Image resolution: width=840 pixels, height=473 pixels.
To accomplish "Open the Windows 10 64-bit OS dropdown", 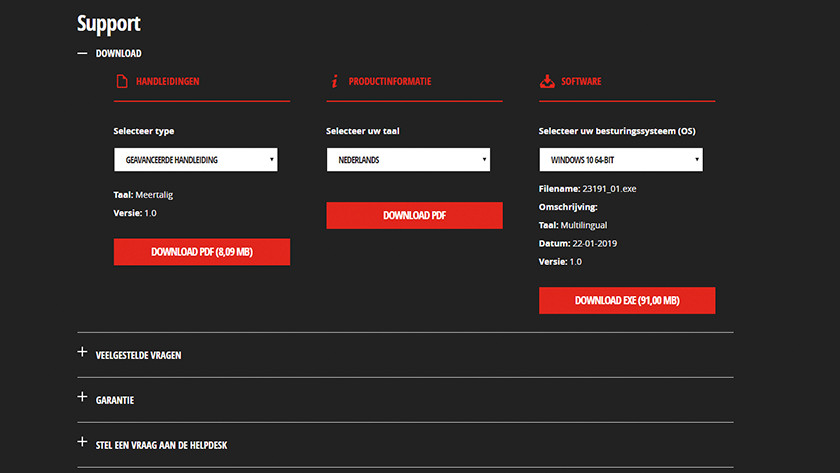I will tap(620, 160).
